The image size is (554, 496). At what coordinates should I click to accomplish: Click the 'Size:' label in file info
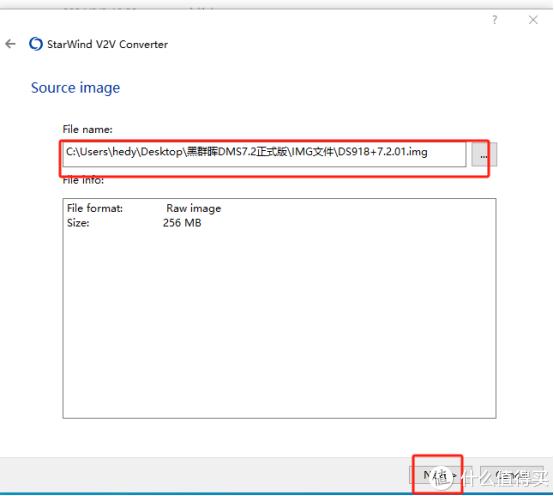[x=78, y=223]
